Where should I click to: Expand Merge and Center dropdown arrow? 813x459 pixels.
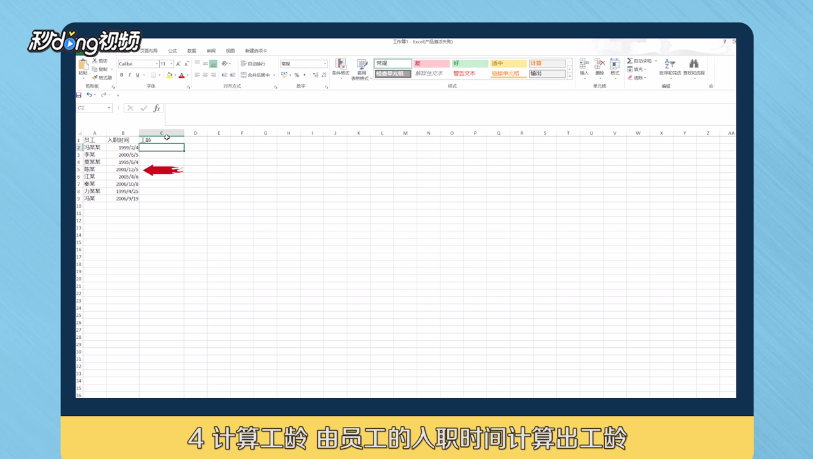(274, 75)
